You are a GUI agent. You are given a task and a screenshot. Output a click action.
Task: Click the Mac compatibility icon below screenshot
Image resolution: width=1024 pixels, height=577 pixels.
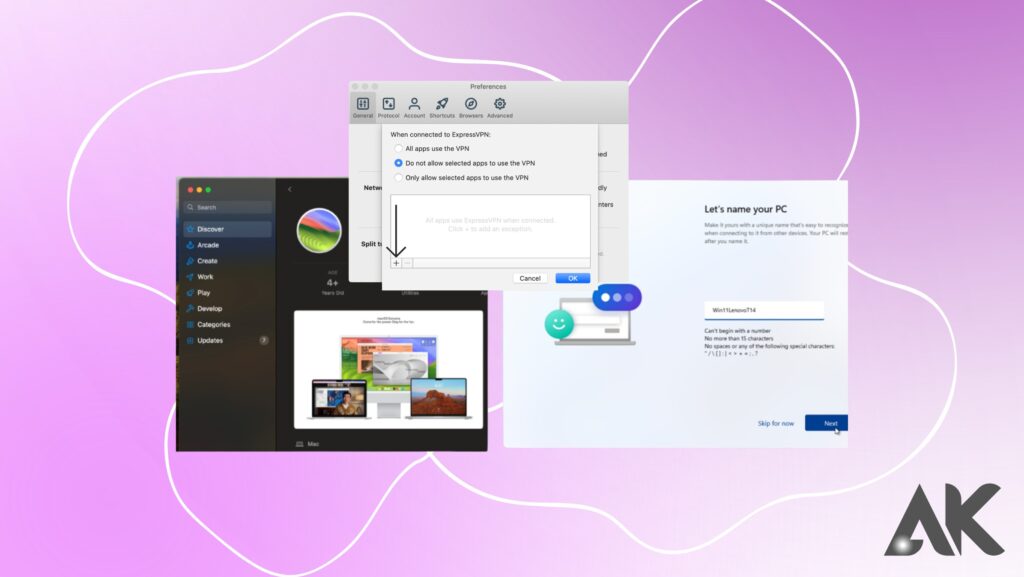(x=300, y=444)
